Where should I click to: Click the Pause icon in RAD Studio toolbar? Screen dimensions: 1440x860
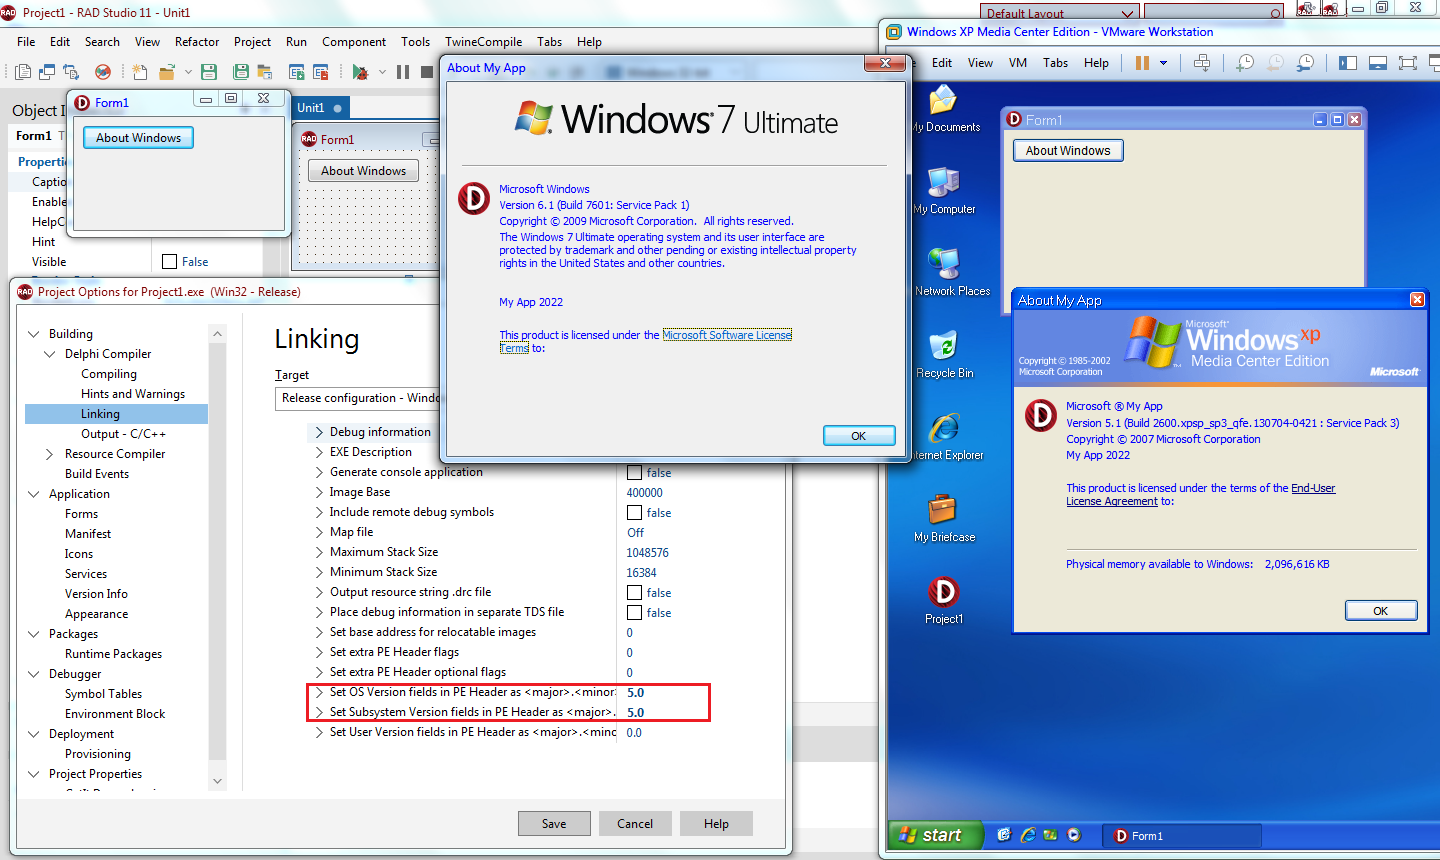[403, 72]
